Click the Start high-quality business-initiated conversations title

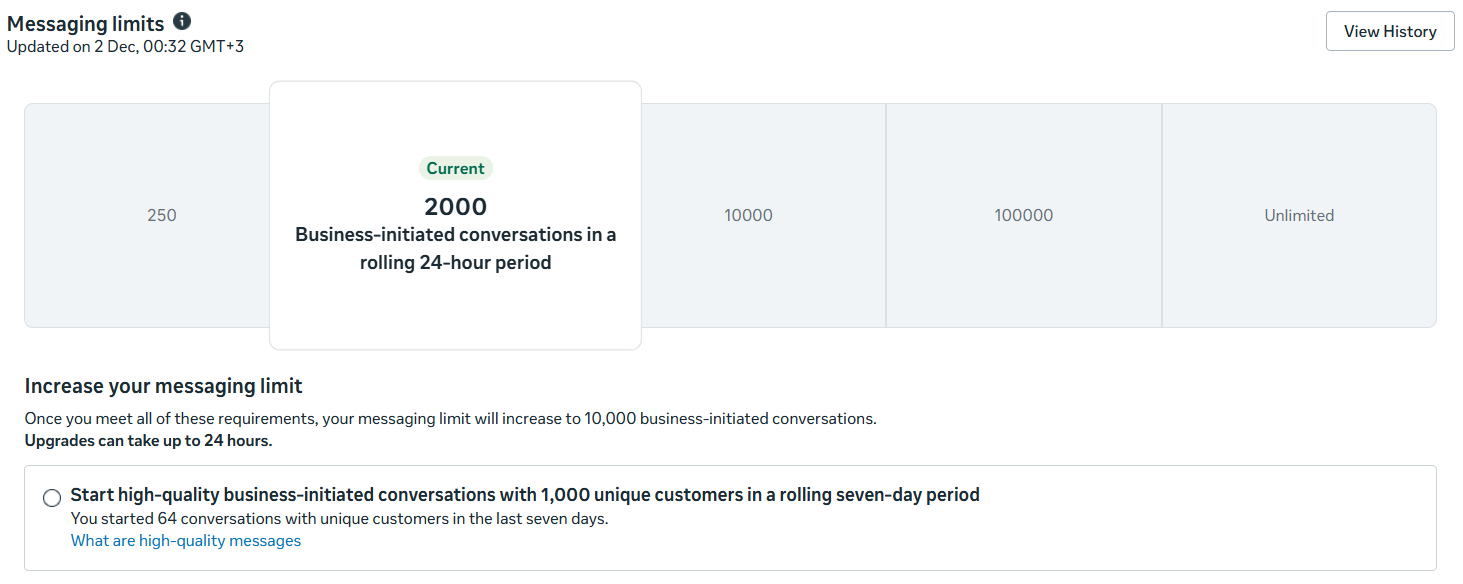coord(524,495)
